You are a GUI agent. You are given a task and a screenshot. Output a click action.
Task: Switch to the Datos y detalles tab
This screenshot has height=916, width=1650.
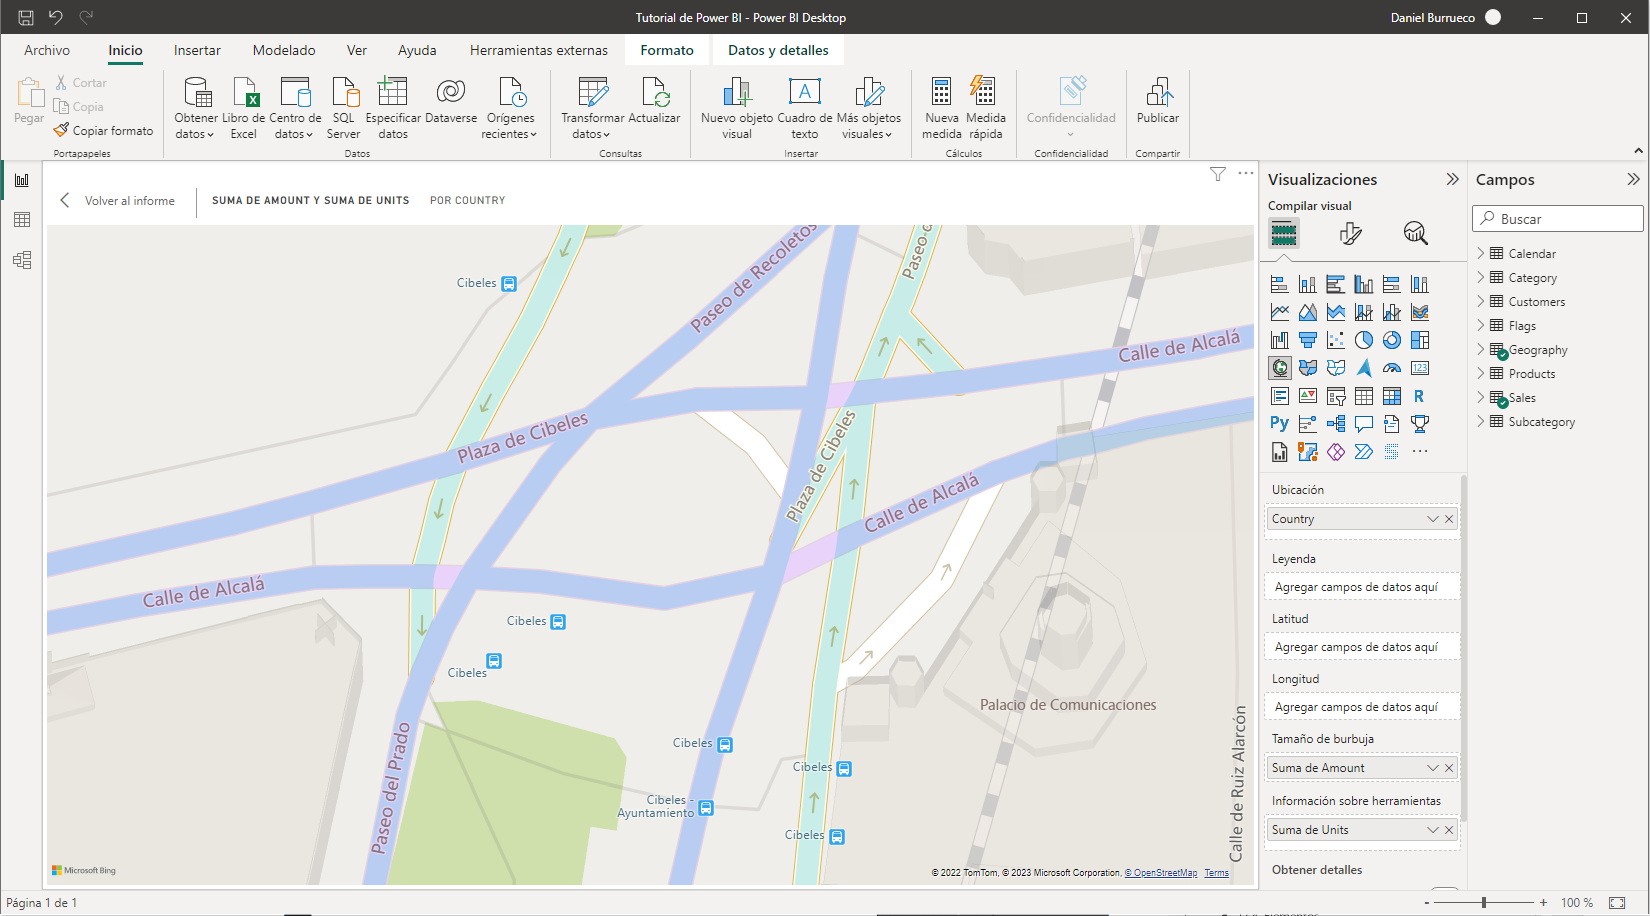(778, 50)
